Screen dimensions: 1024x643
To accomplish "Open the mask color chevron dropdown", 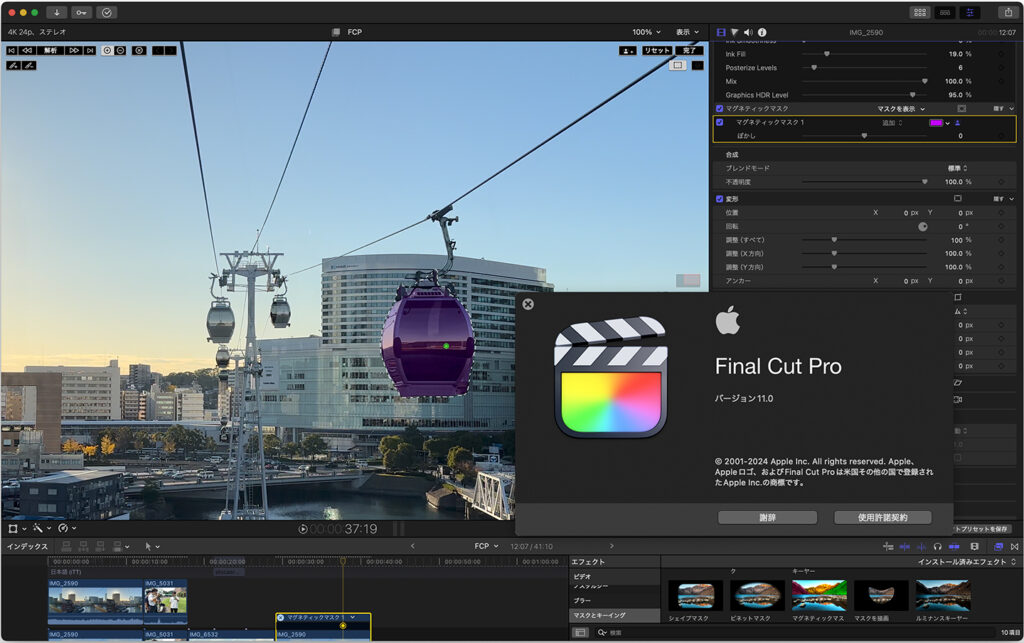I will [948, 123].
